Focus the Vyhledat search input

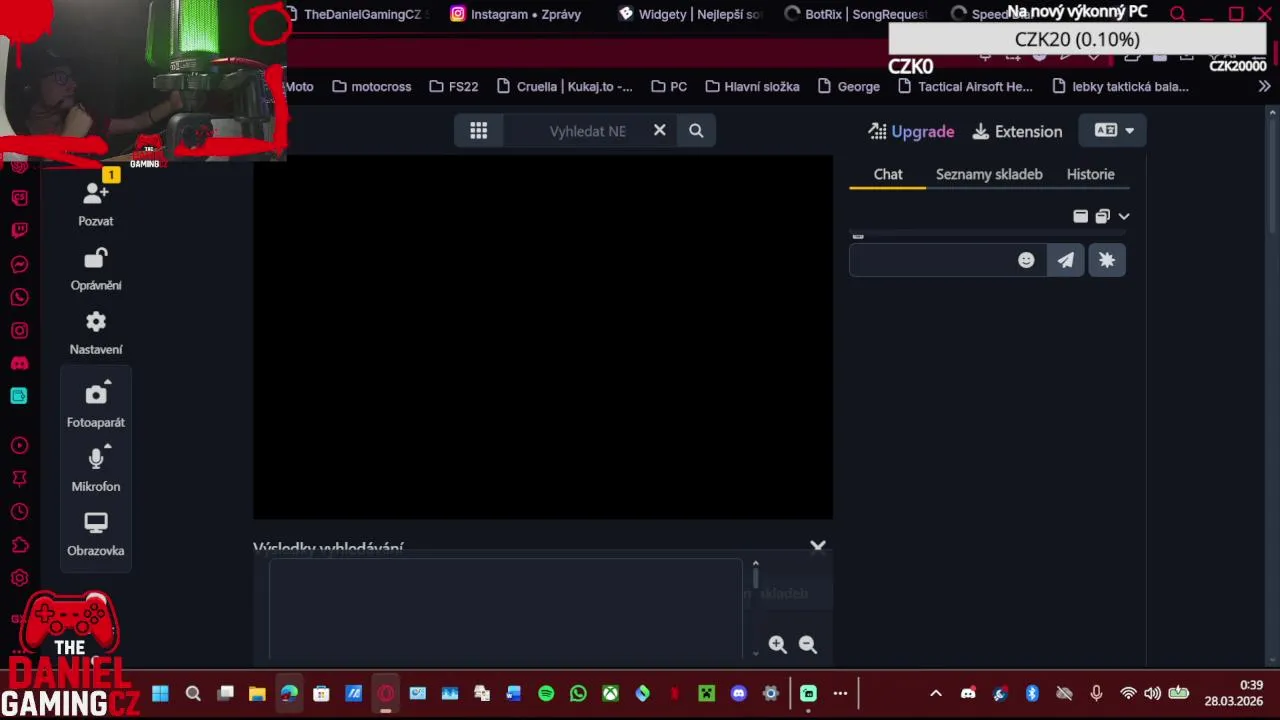[587, 131]
